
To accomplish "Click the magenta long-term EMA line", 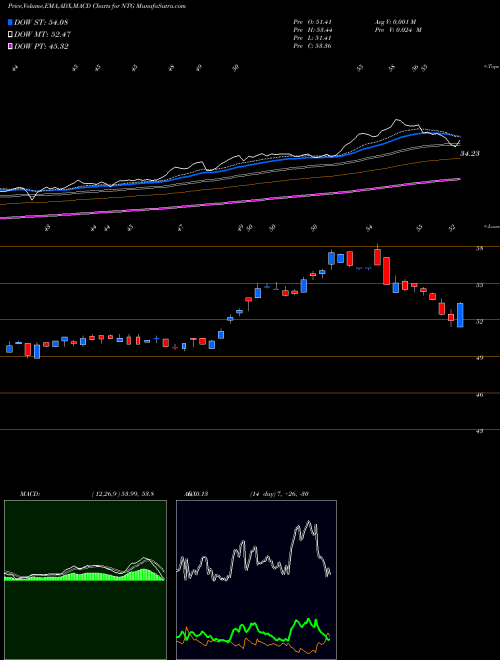I will 230,201.
